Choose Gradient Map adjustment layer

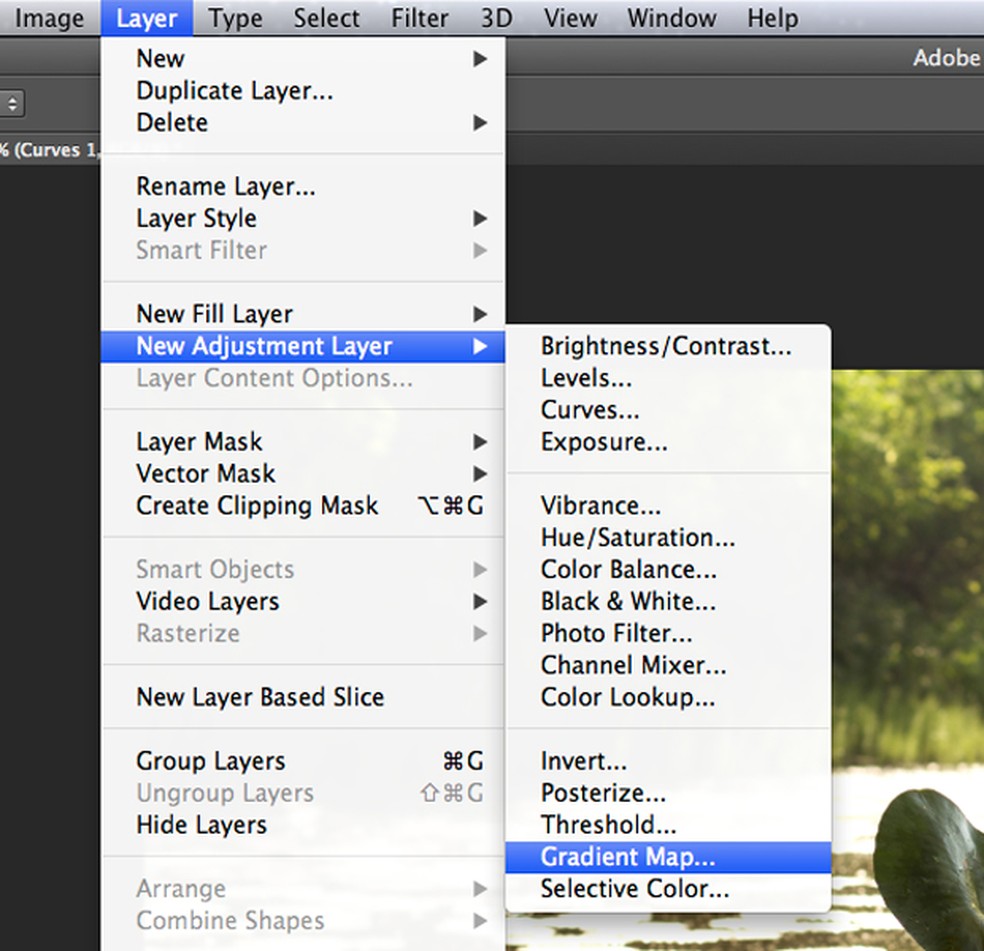pos(628,857)
